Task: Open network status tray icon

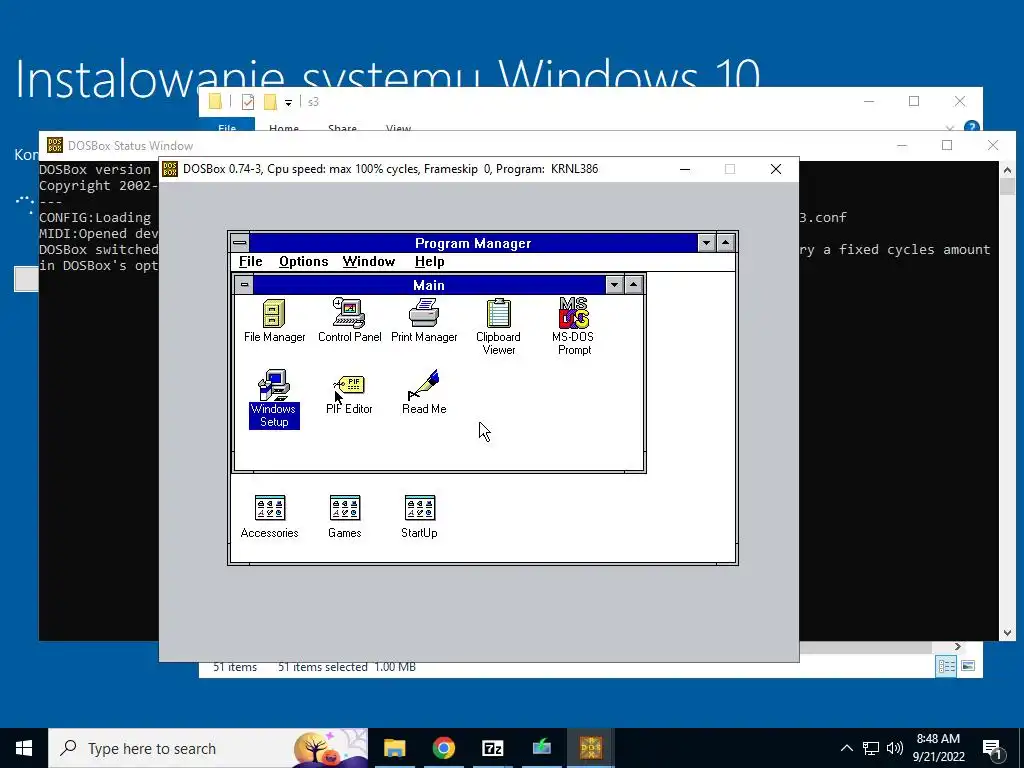Action: (x=871, y=748)
